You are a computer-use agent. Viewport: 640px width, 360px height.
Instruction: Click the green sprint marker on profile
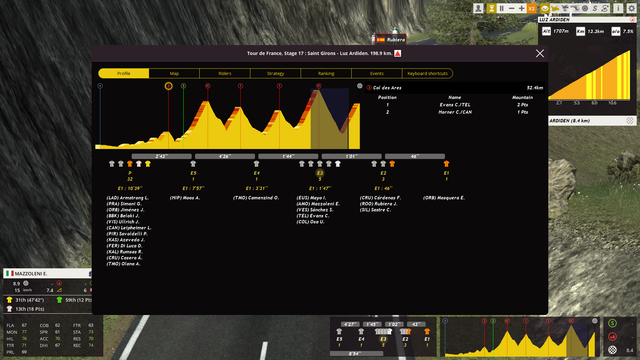(183, 86)
